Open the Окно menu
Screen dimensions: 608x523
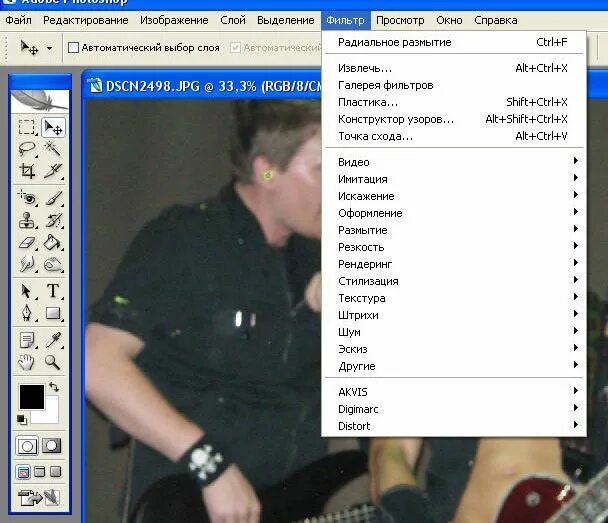click(449, 20)
